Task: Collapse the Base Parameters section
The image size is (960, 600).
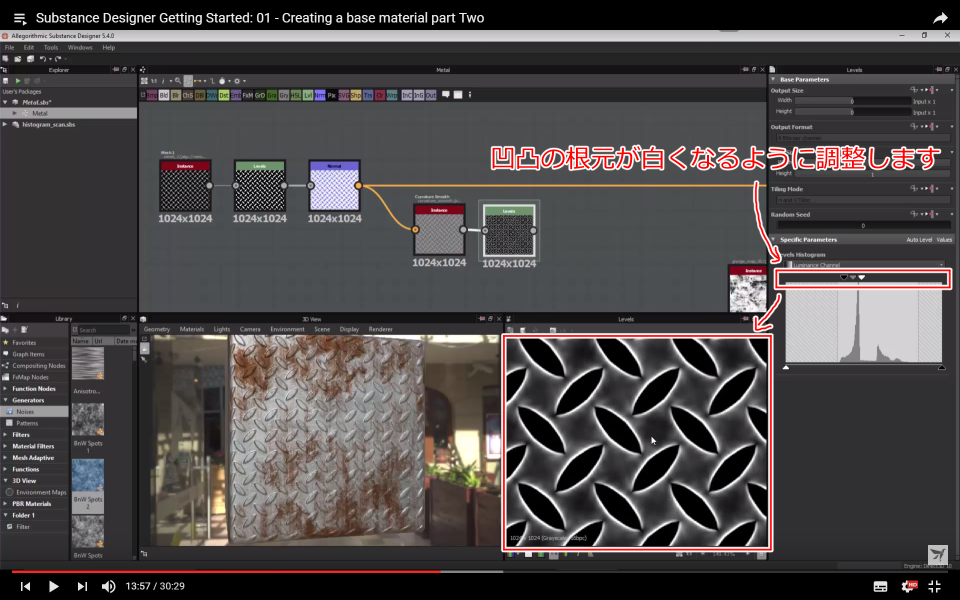Action: coord(773,80)
